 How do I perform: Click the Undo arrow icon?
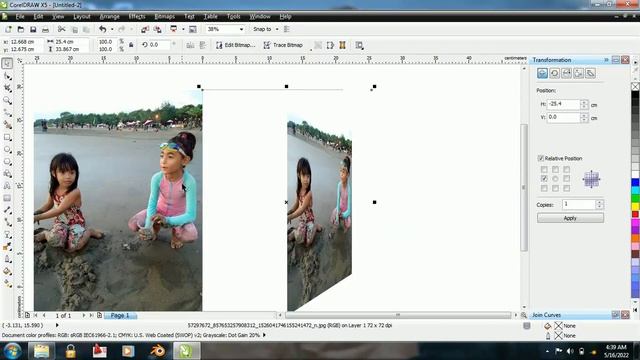click(102, 29)
